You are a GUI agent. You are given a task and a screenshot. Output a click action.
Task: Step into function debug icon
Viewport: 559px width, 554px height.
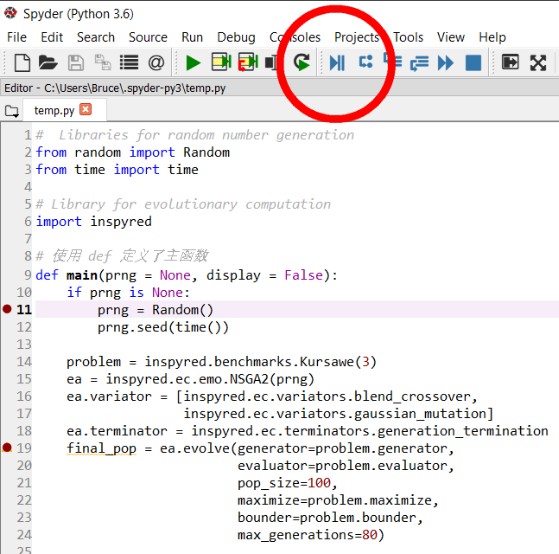[x=392, y=61]
